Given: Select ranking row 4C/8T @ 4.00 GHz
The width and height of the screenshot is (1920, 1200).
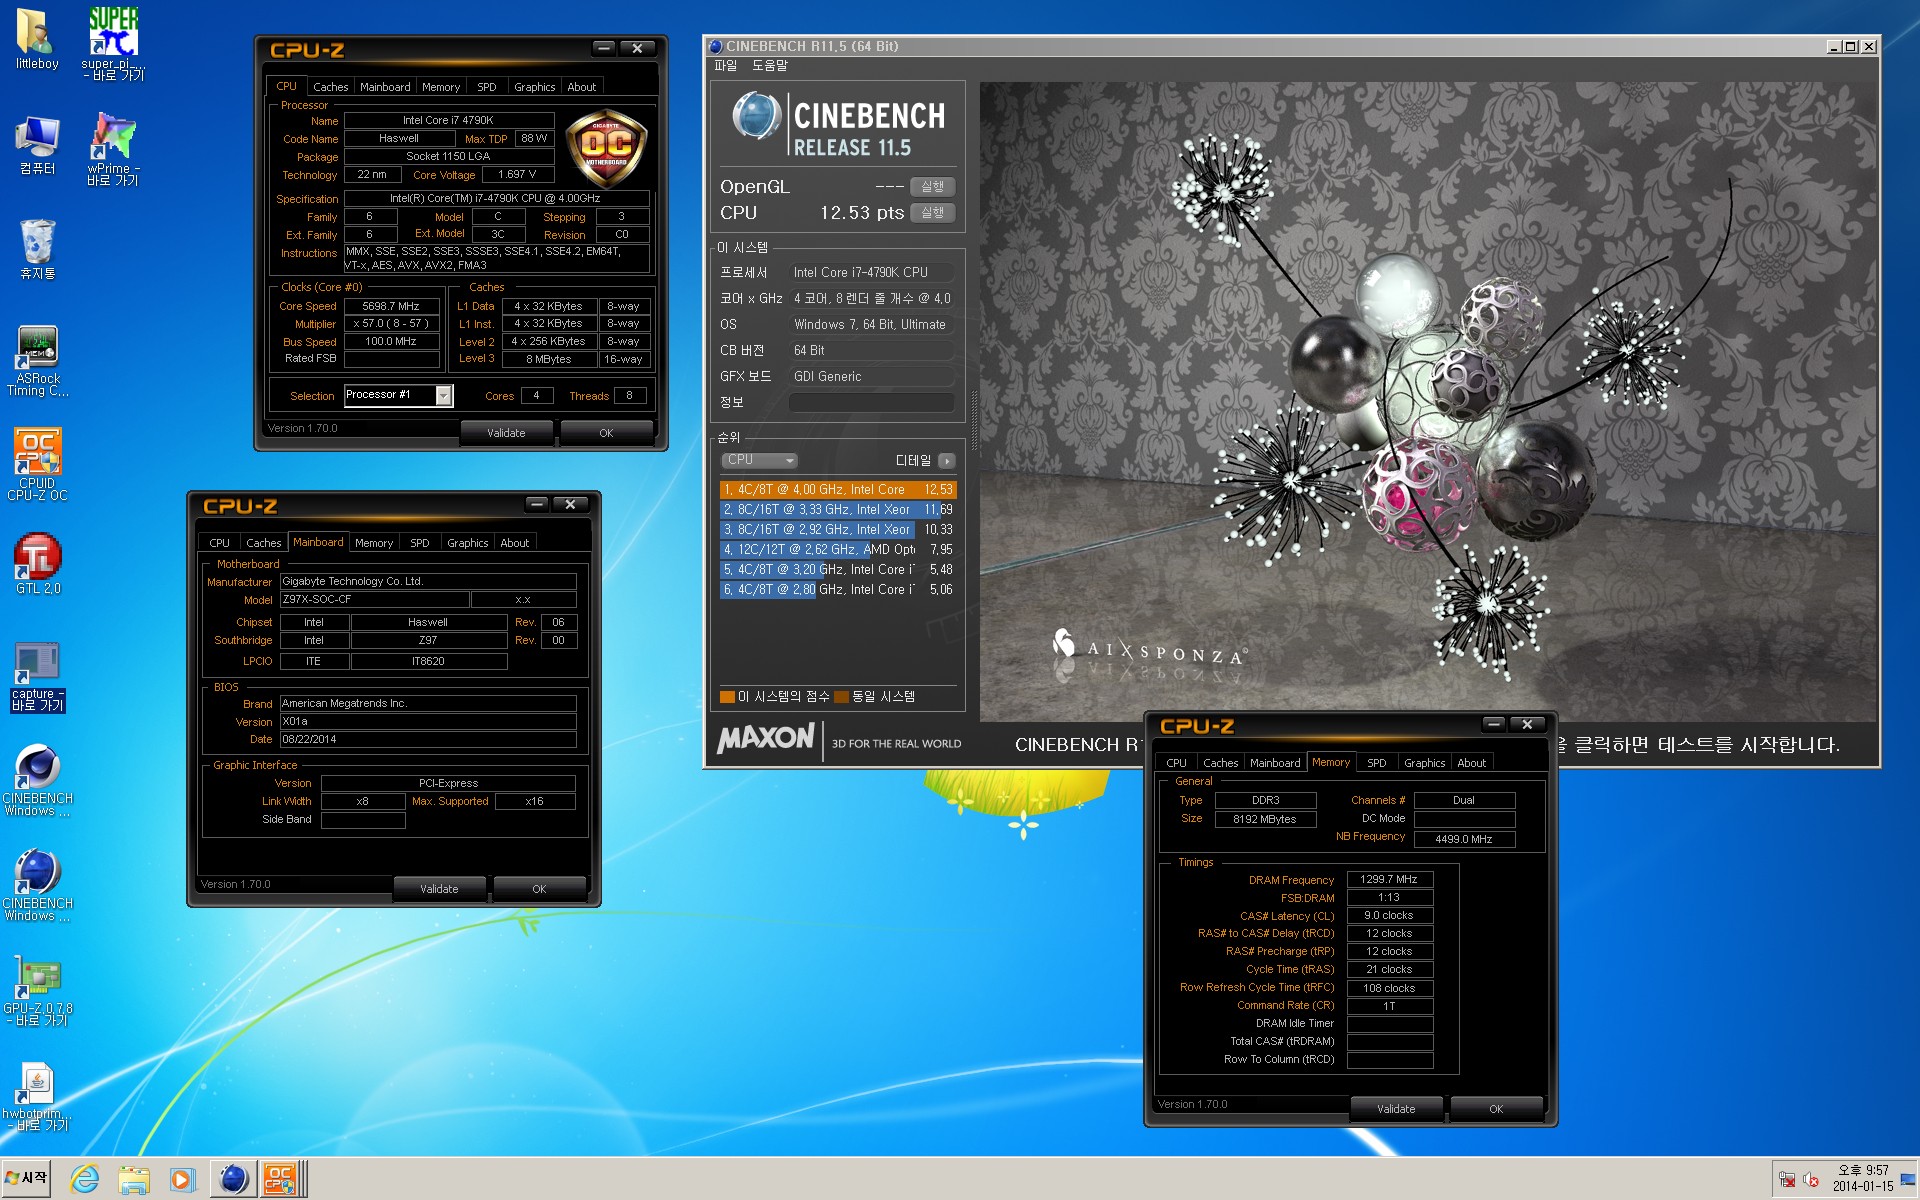Looking at the screenshot, I should click(838, 490).
